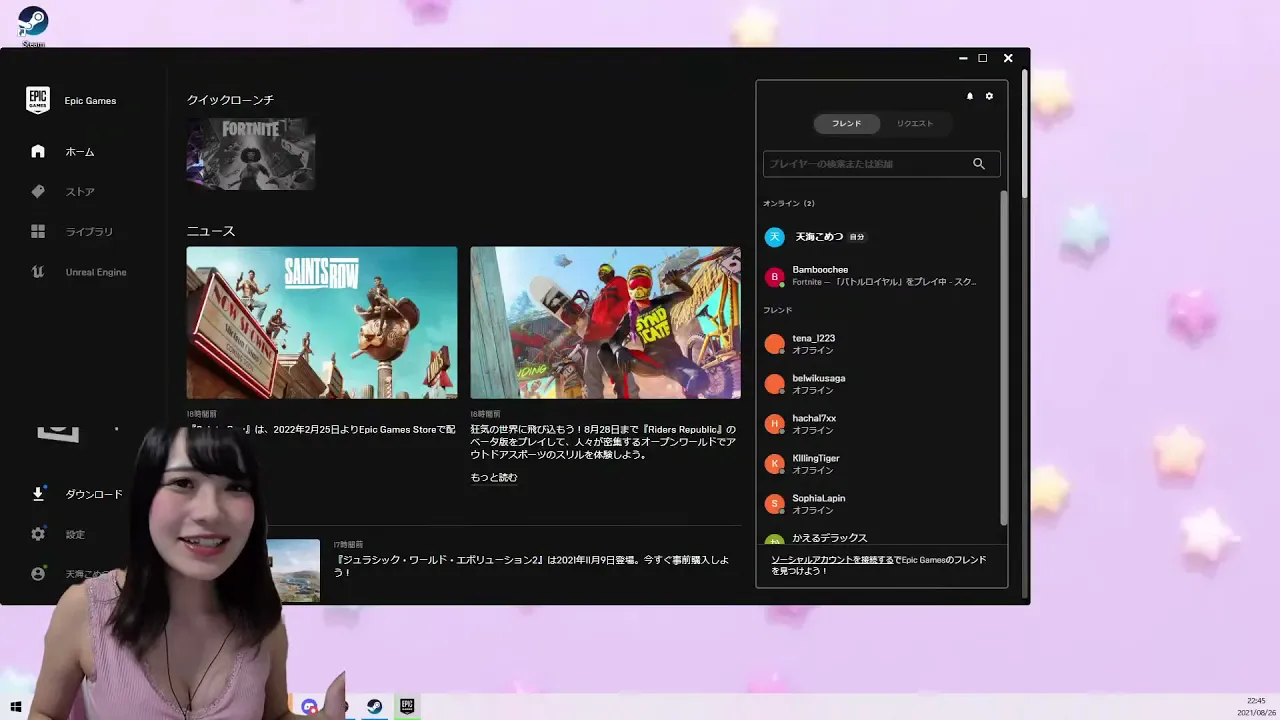Select friend Bamboochee playing Fortnite
Viewport: 1280px width, 720px height.
[880, 276]
